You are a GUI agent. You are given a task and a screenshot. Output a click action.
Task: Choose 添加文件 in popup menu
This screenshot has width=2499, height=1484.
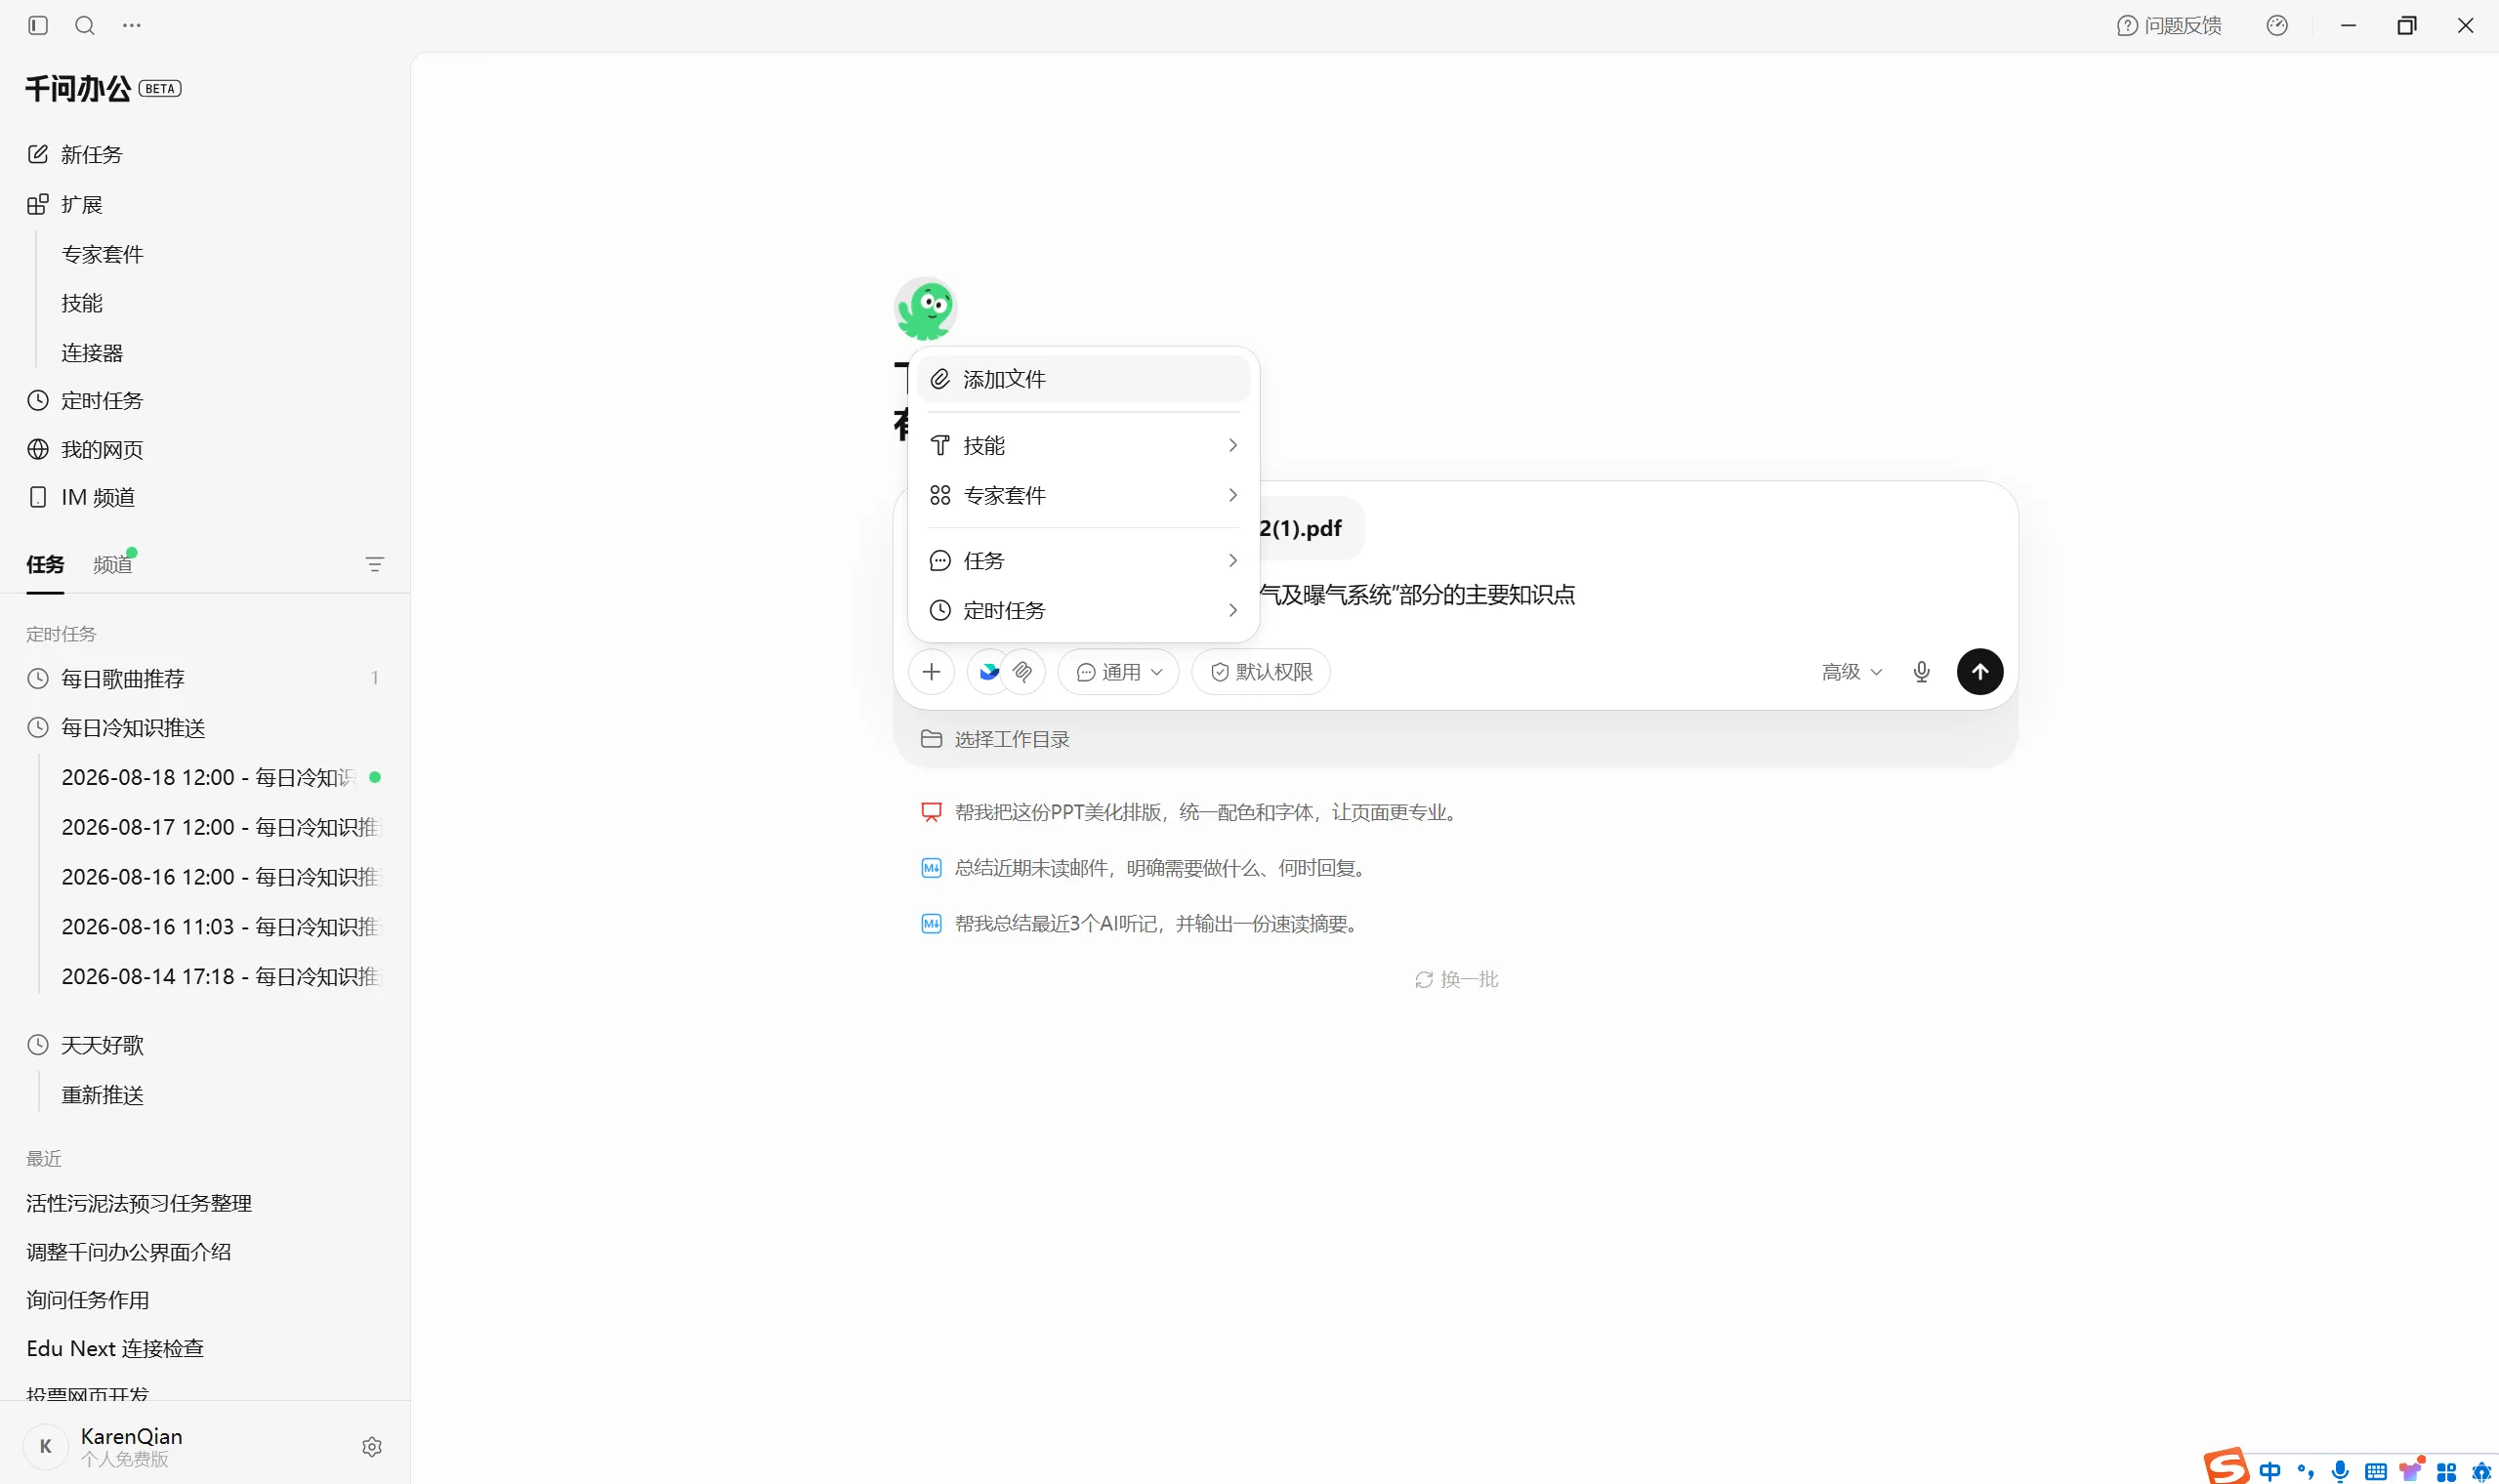pos(1083,379)
